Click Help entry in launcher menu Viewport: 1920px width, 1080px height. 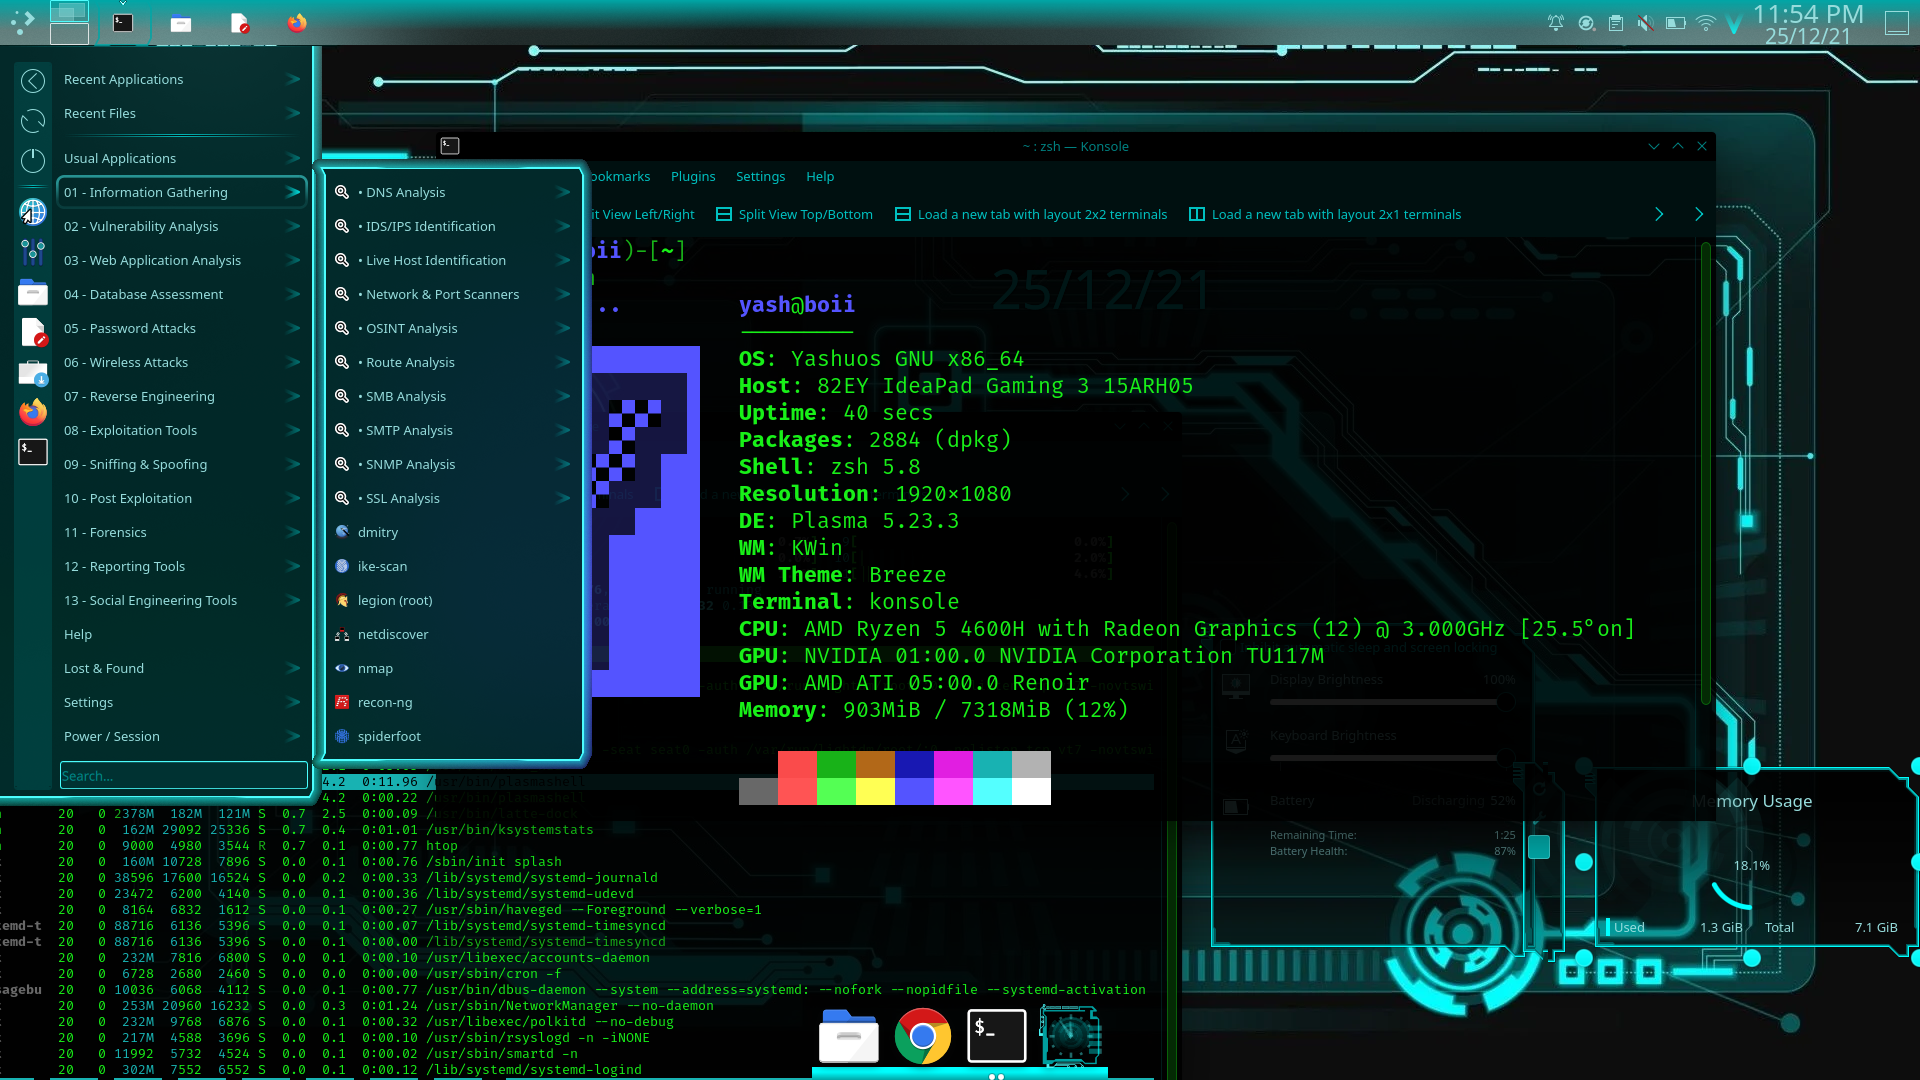(181, 634)
